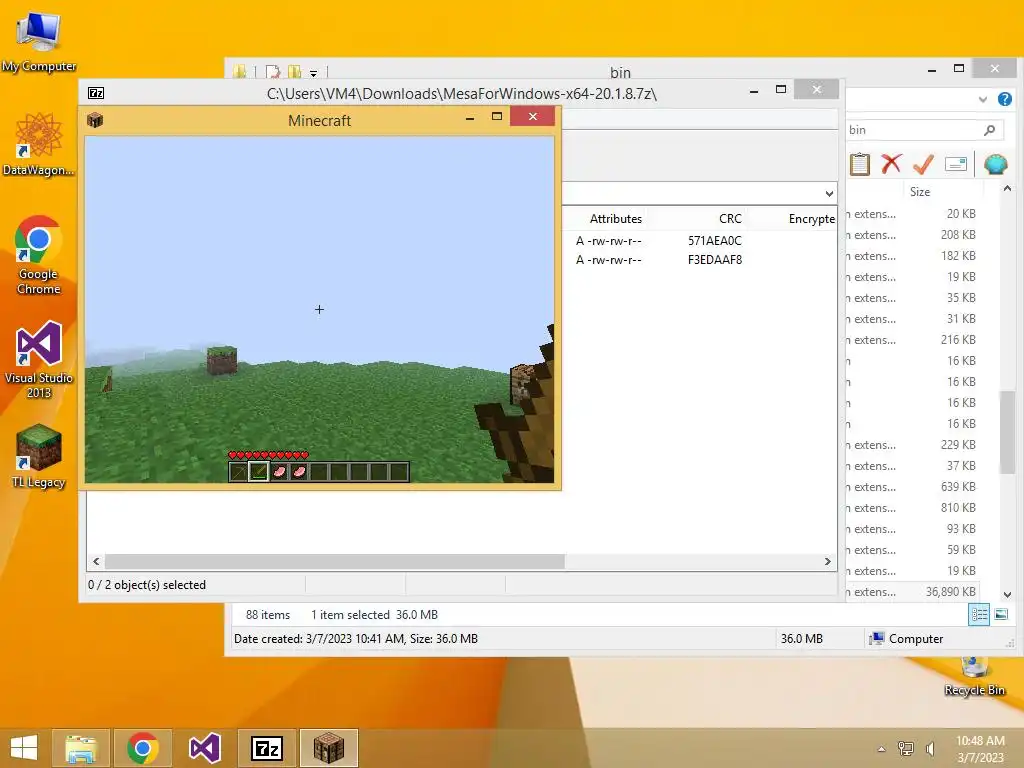The width and height of the screenshot is (1024, 768).
Task: Click the file row sized 216 KB
Action: [911, 340]
